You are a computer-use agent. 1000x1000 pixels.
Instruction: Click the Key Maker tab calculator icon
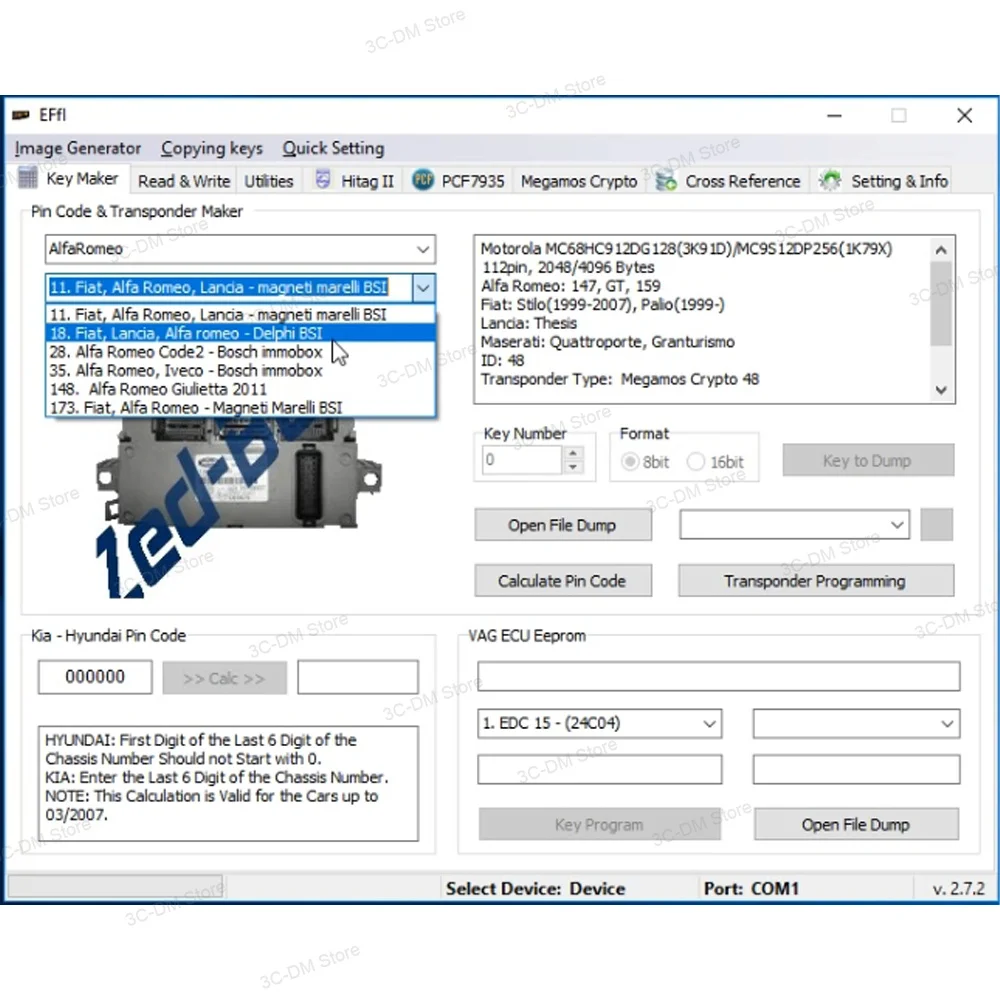pos(27,178)
